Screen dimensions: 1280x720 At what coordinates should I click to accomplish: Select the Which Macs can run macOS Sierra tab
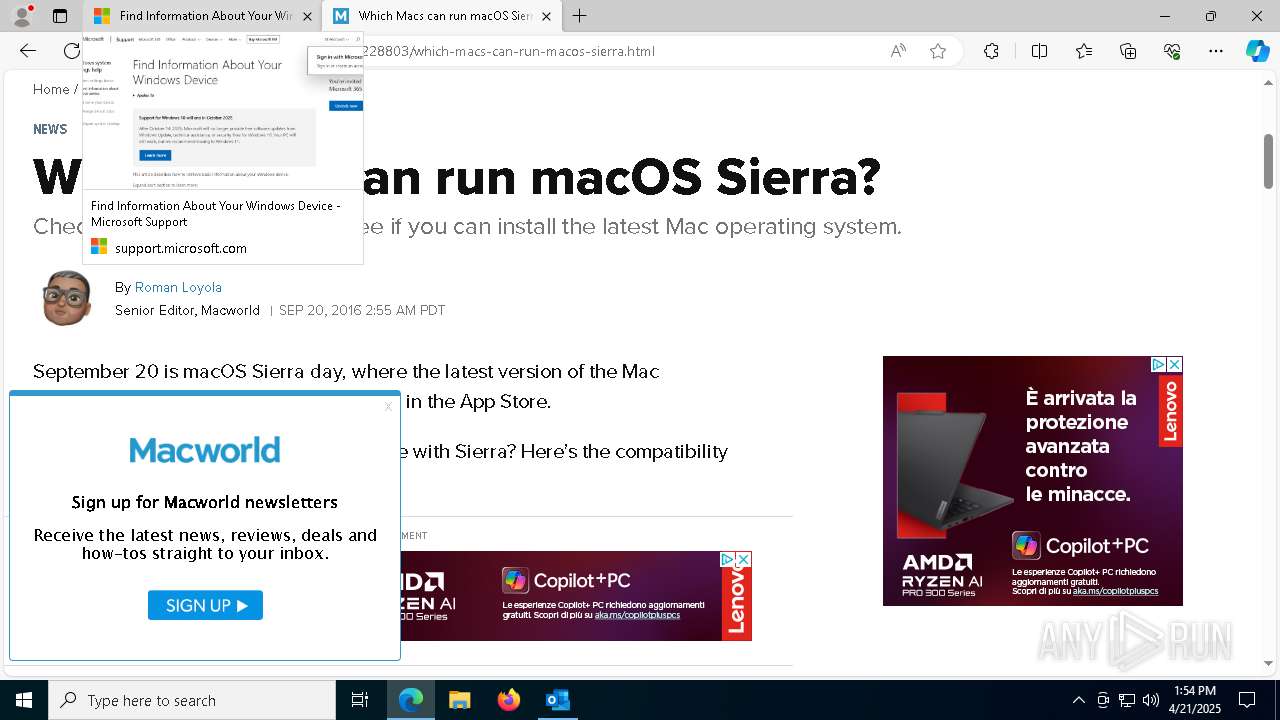point(441,16)
